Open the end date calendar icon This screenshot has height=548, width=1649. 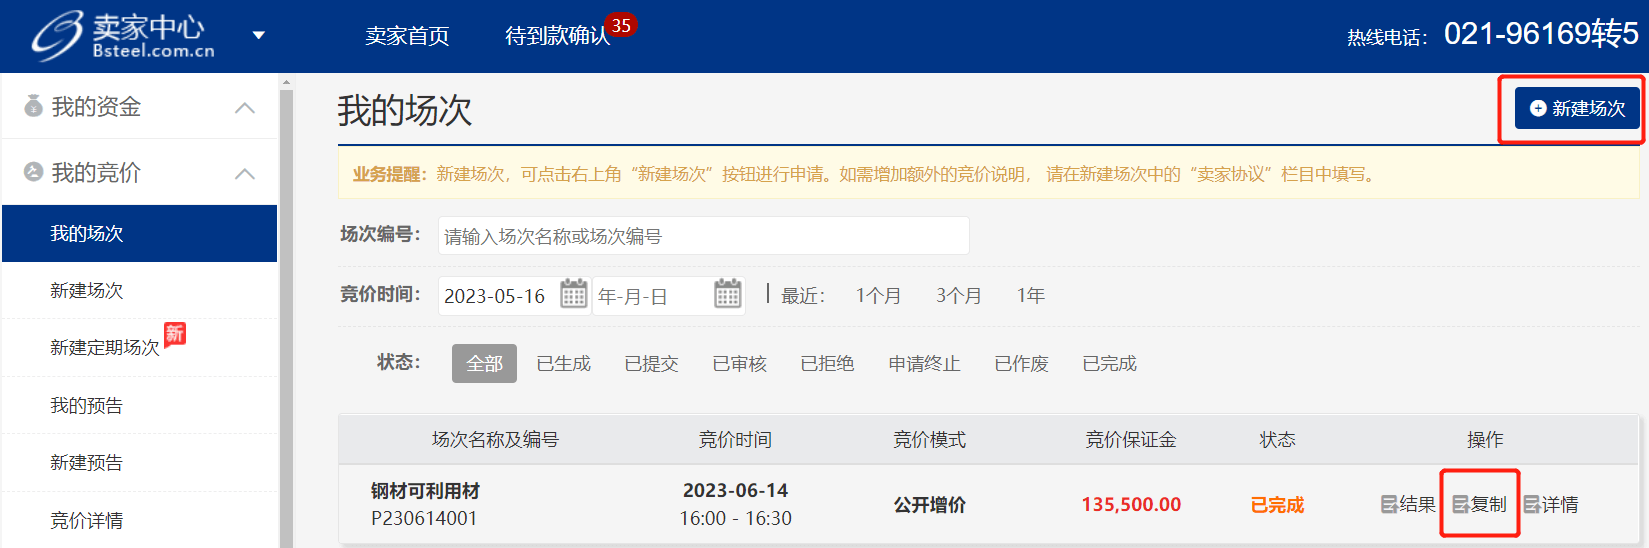click(x=727, y=294)
